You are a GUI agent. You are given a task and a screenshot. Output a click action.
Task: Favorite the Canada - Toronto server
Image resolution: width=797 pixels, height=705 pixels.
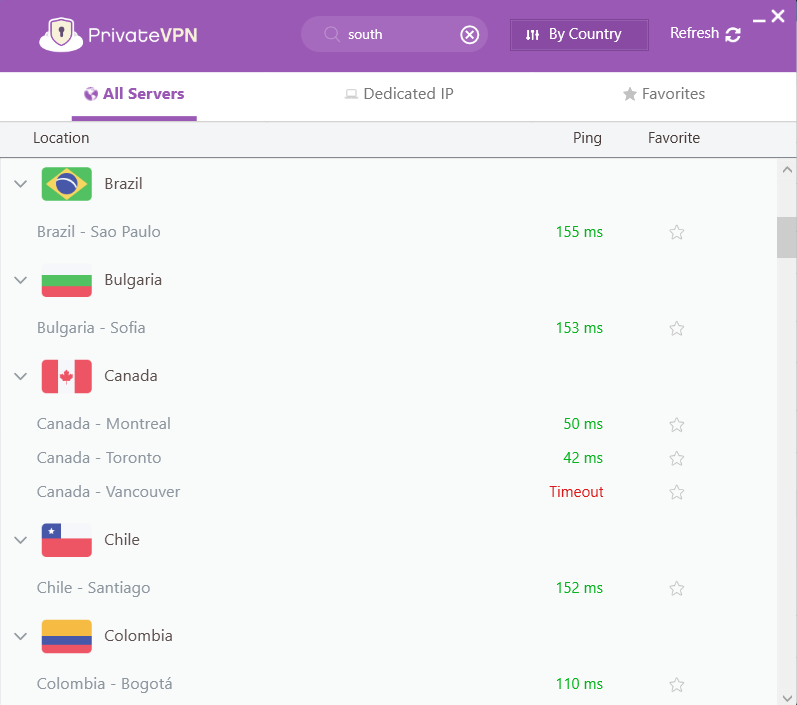pyautogui.click(x=677, y=458)
